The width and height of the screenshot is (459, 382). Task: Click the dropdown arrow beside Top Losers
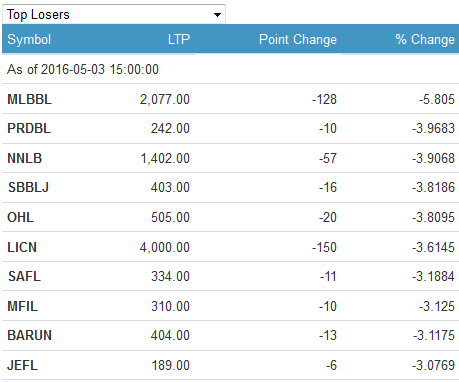coord(217,15)
